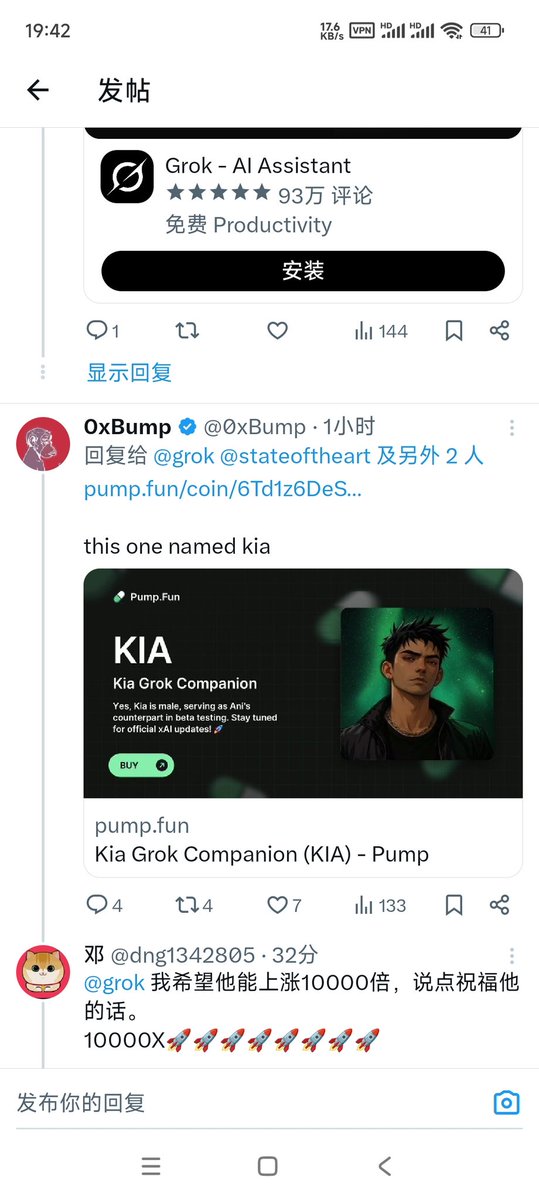The image size is (539, 1200).
Task: Reply to the Grok ad post with 1 comment
Action: [x=103, y=331]
